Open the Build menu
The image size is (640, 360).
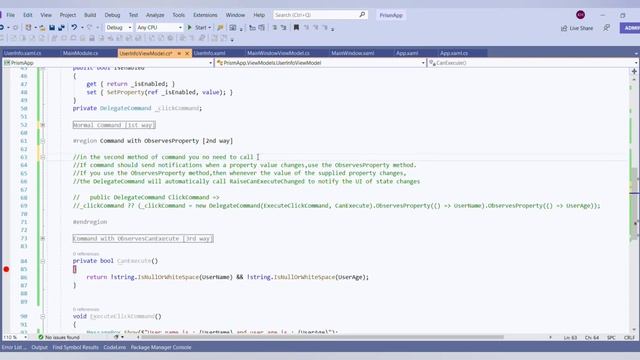pyautogui.click(x=90, y=15)
